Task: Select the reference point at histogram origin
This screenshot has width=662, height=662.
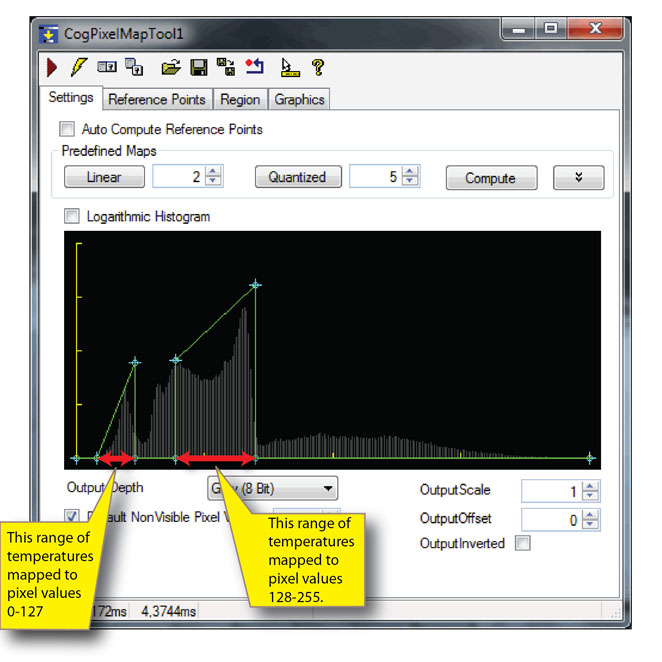Action: (x=76, y=458)
